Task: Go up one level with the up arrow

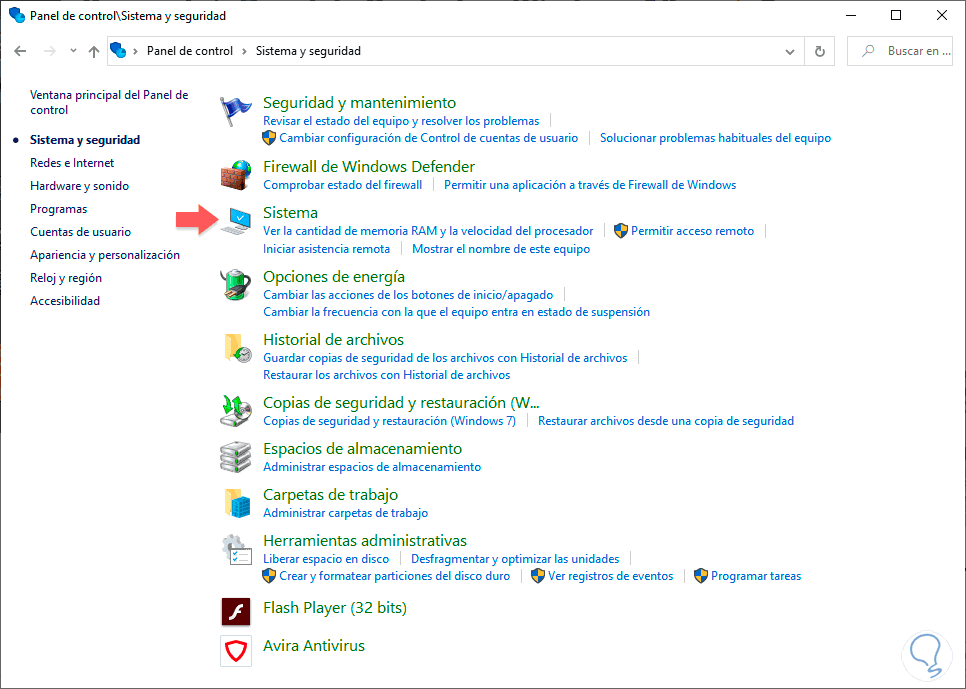Action: coord(94,51)
